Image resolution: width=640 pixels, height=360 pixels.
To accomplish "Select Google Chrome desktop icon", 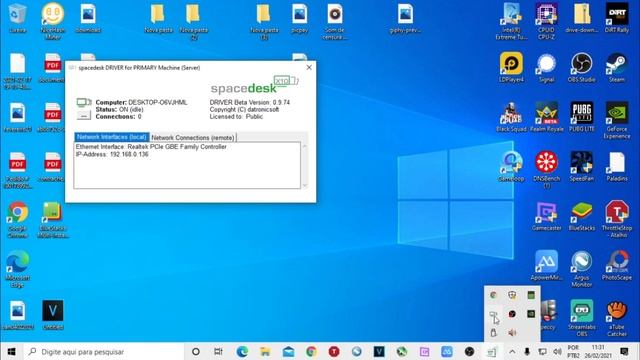I will point(18,219).
